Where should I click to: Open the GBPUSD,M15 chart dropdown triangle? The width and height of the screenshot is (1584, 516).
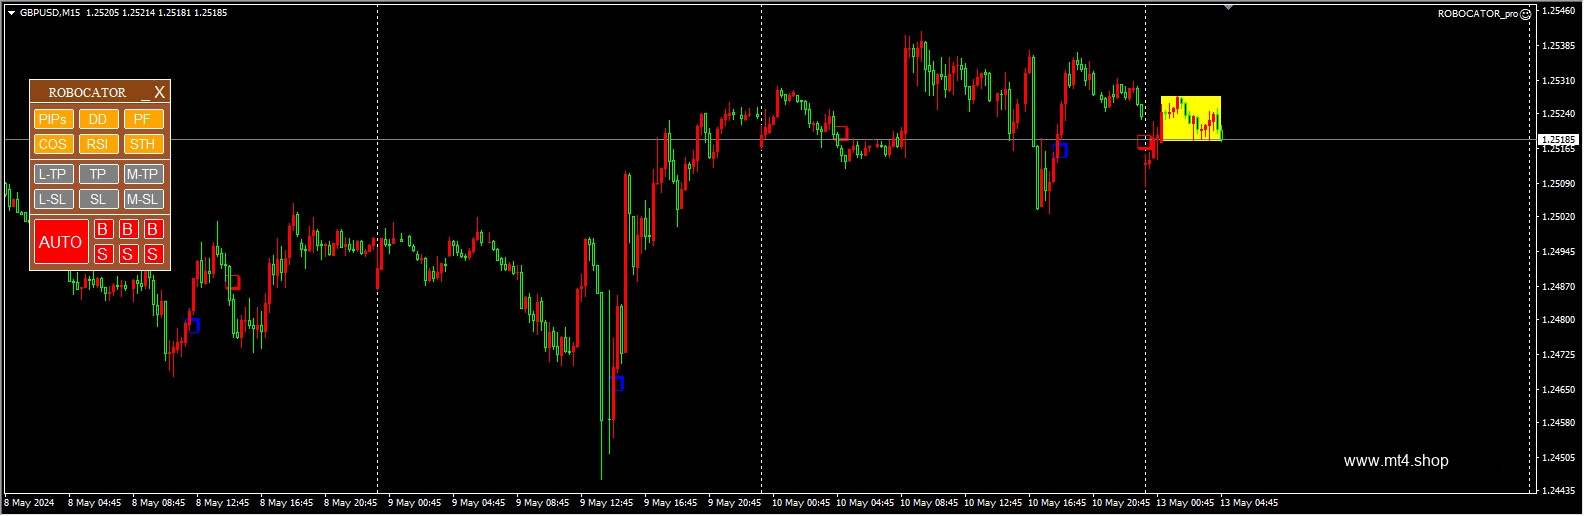(11, 13)
